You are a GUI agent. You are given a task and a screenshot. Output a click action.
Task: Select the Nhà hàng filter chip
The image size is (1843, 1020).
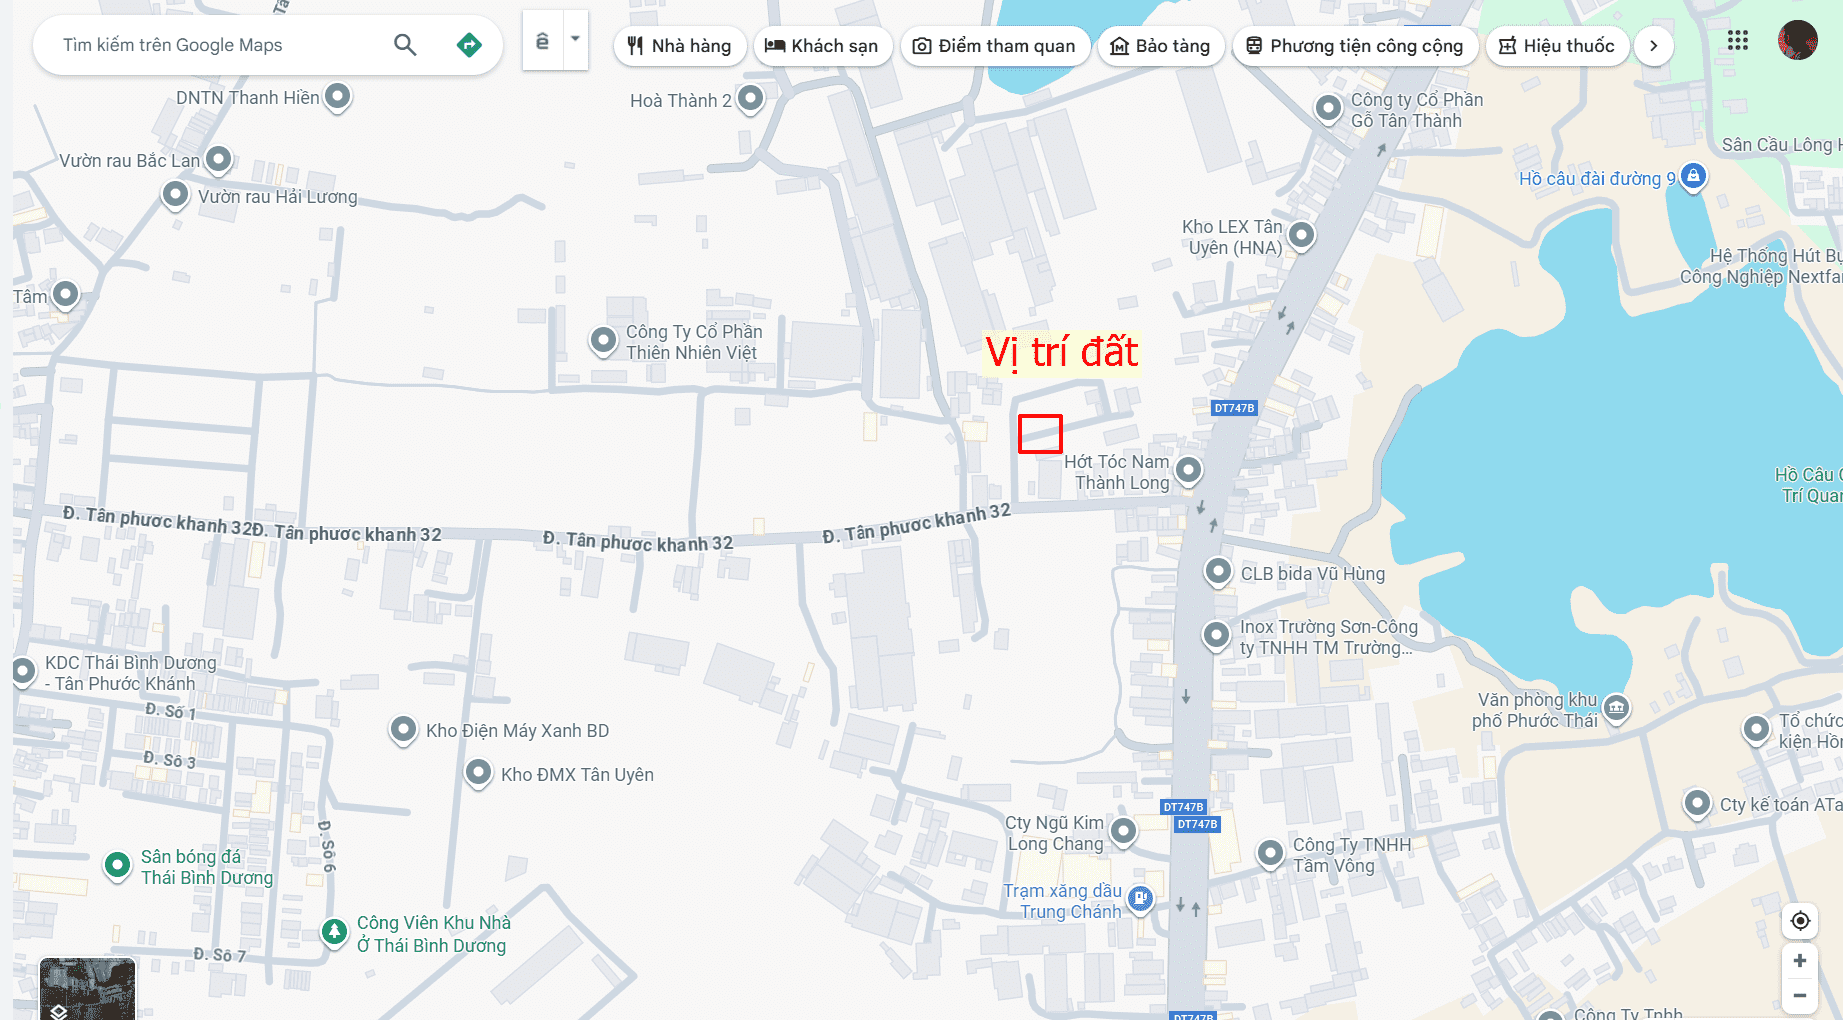[x=680, y=46]
